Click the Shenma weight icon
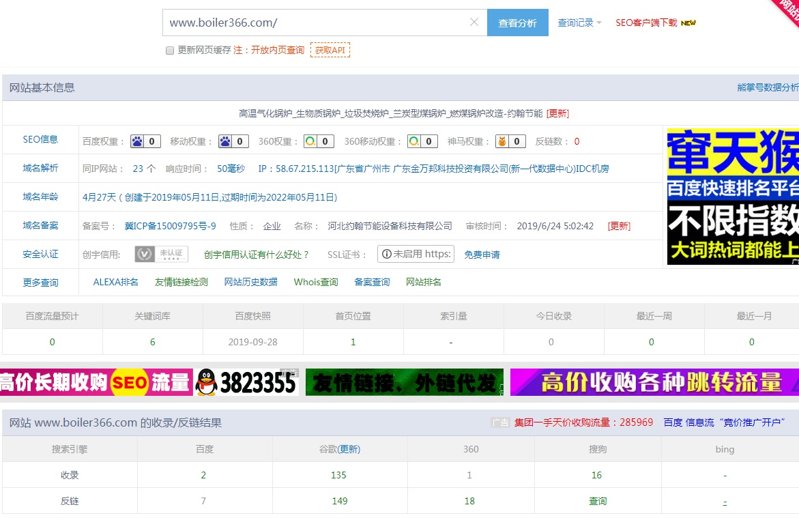This screenshot has height=518, width=799. pos(502,141)
